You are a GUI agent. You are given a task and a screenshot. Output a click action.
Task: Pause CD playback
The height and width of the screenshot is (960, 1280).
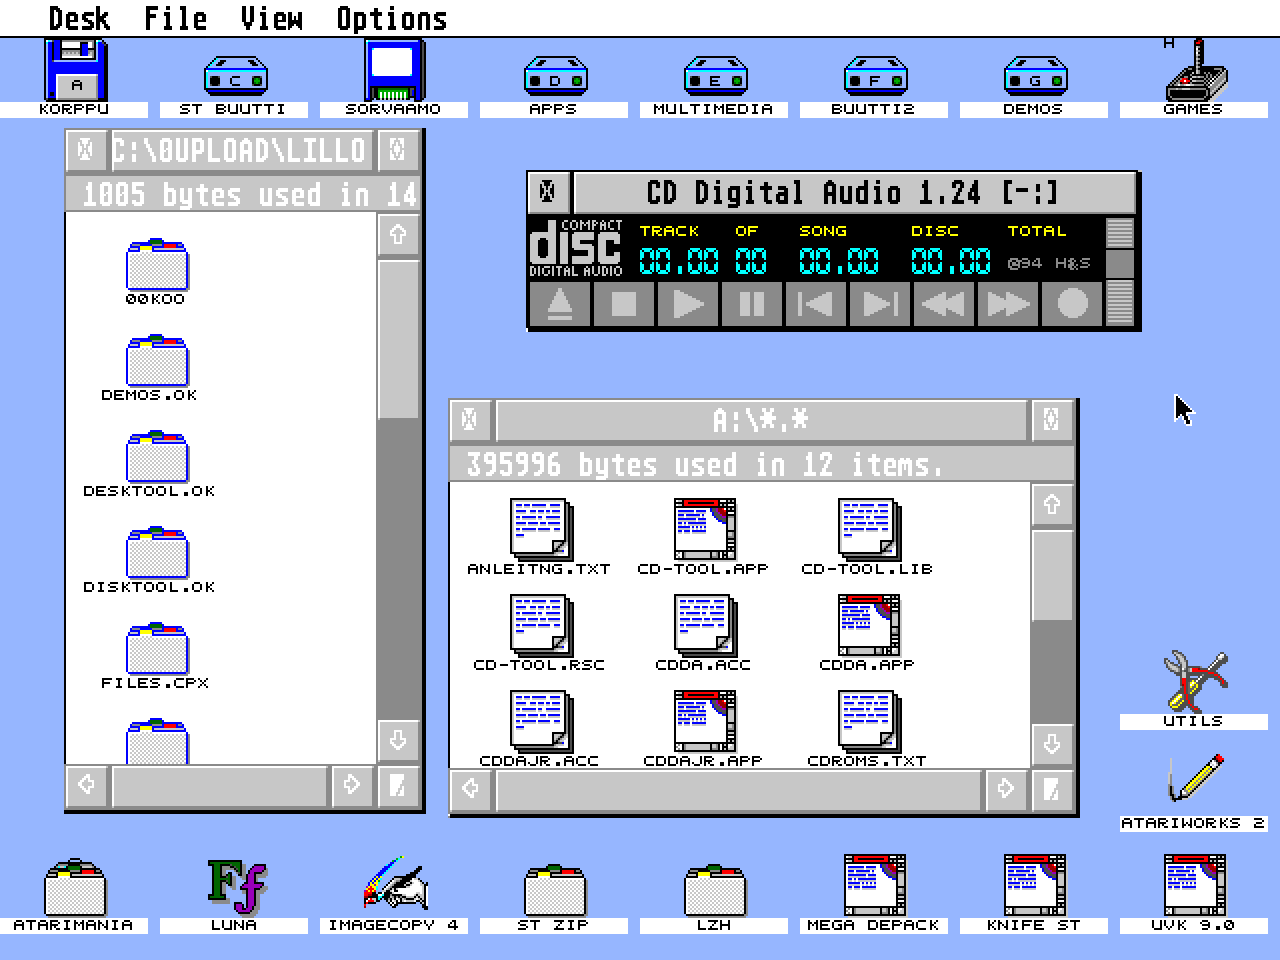(750, 305)
